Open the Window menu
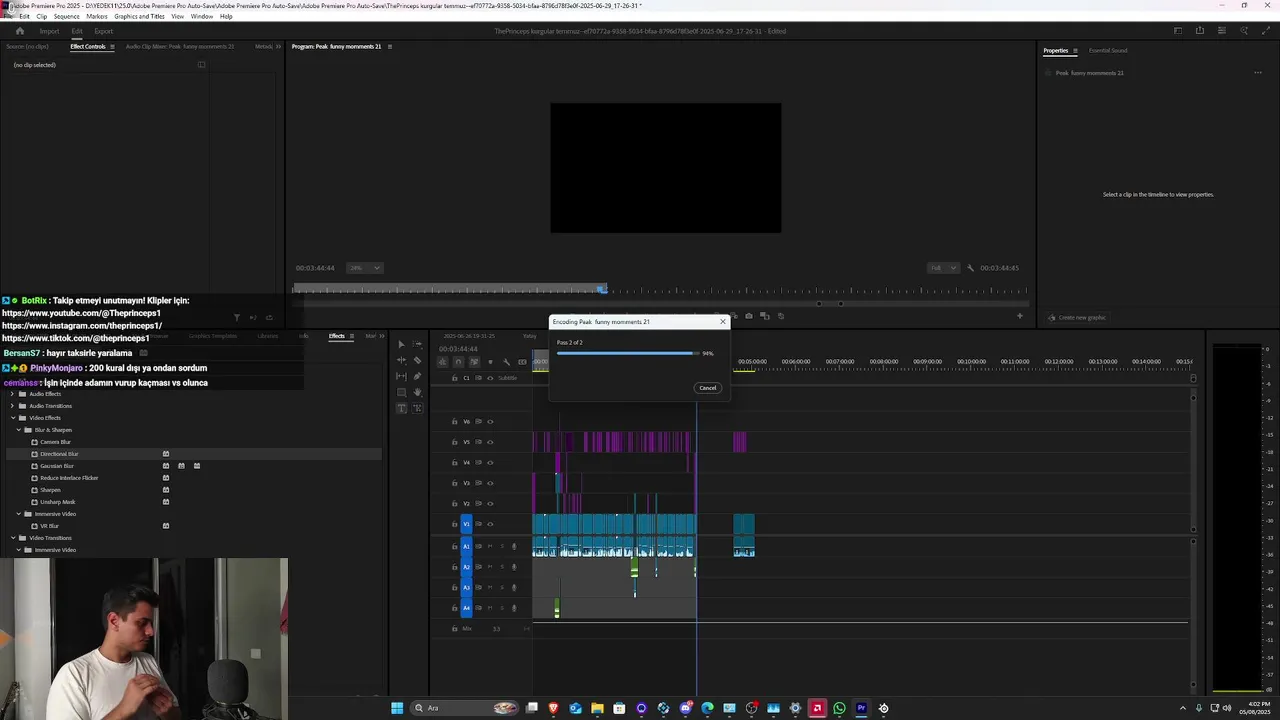The width and height of the screenshot is (1280, 720). coord(201,16)
